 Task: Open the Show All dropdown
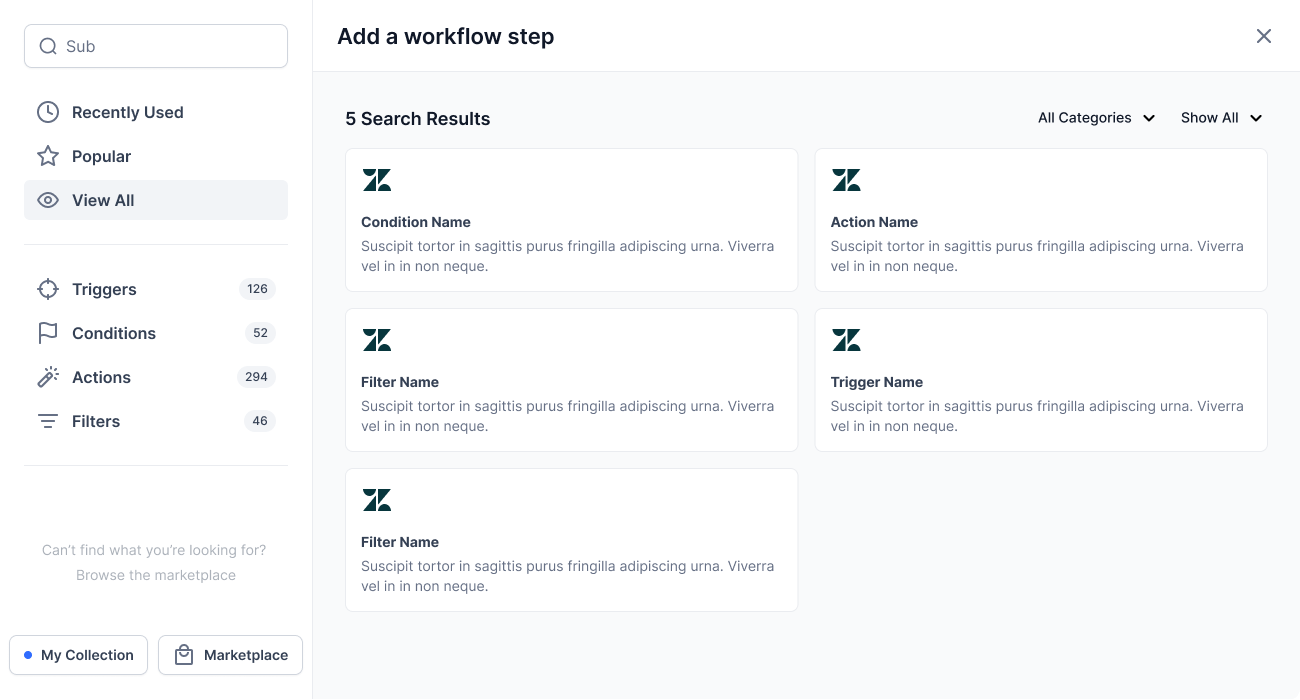pyautogui.click(x=1222, y=118)
